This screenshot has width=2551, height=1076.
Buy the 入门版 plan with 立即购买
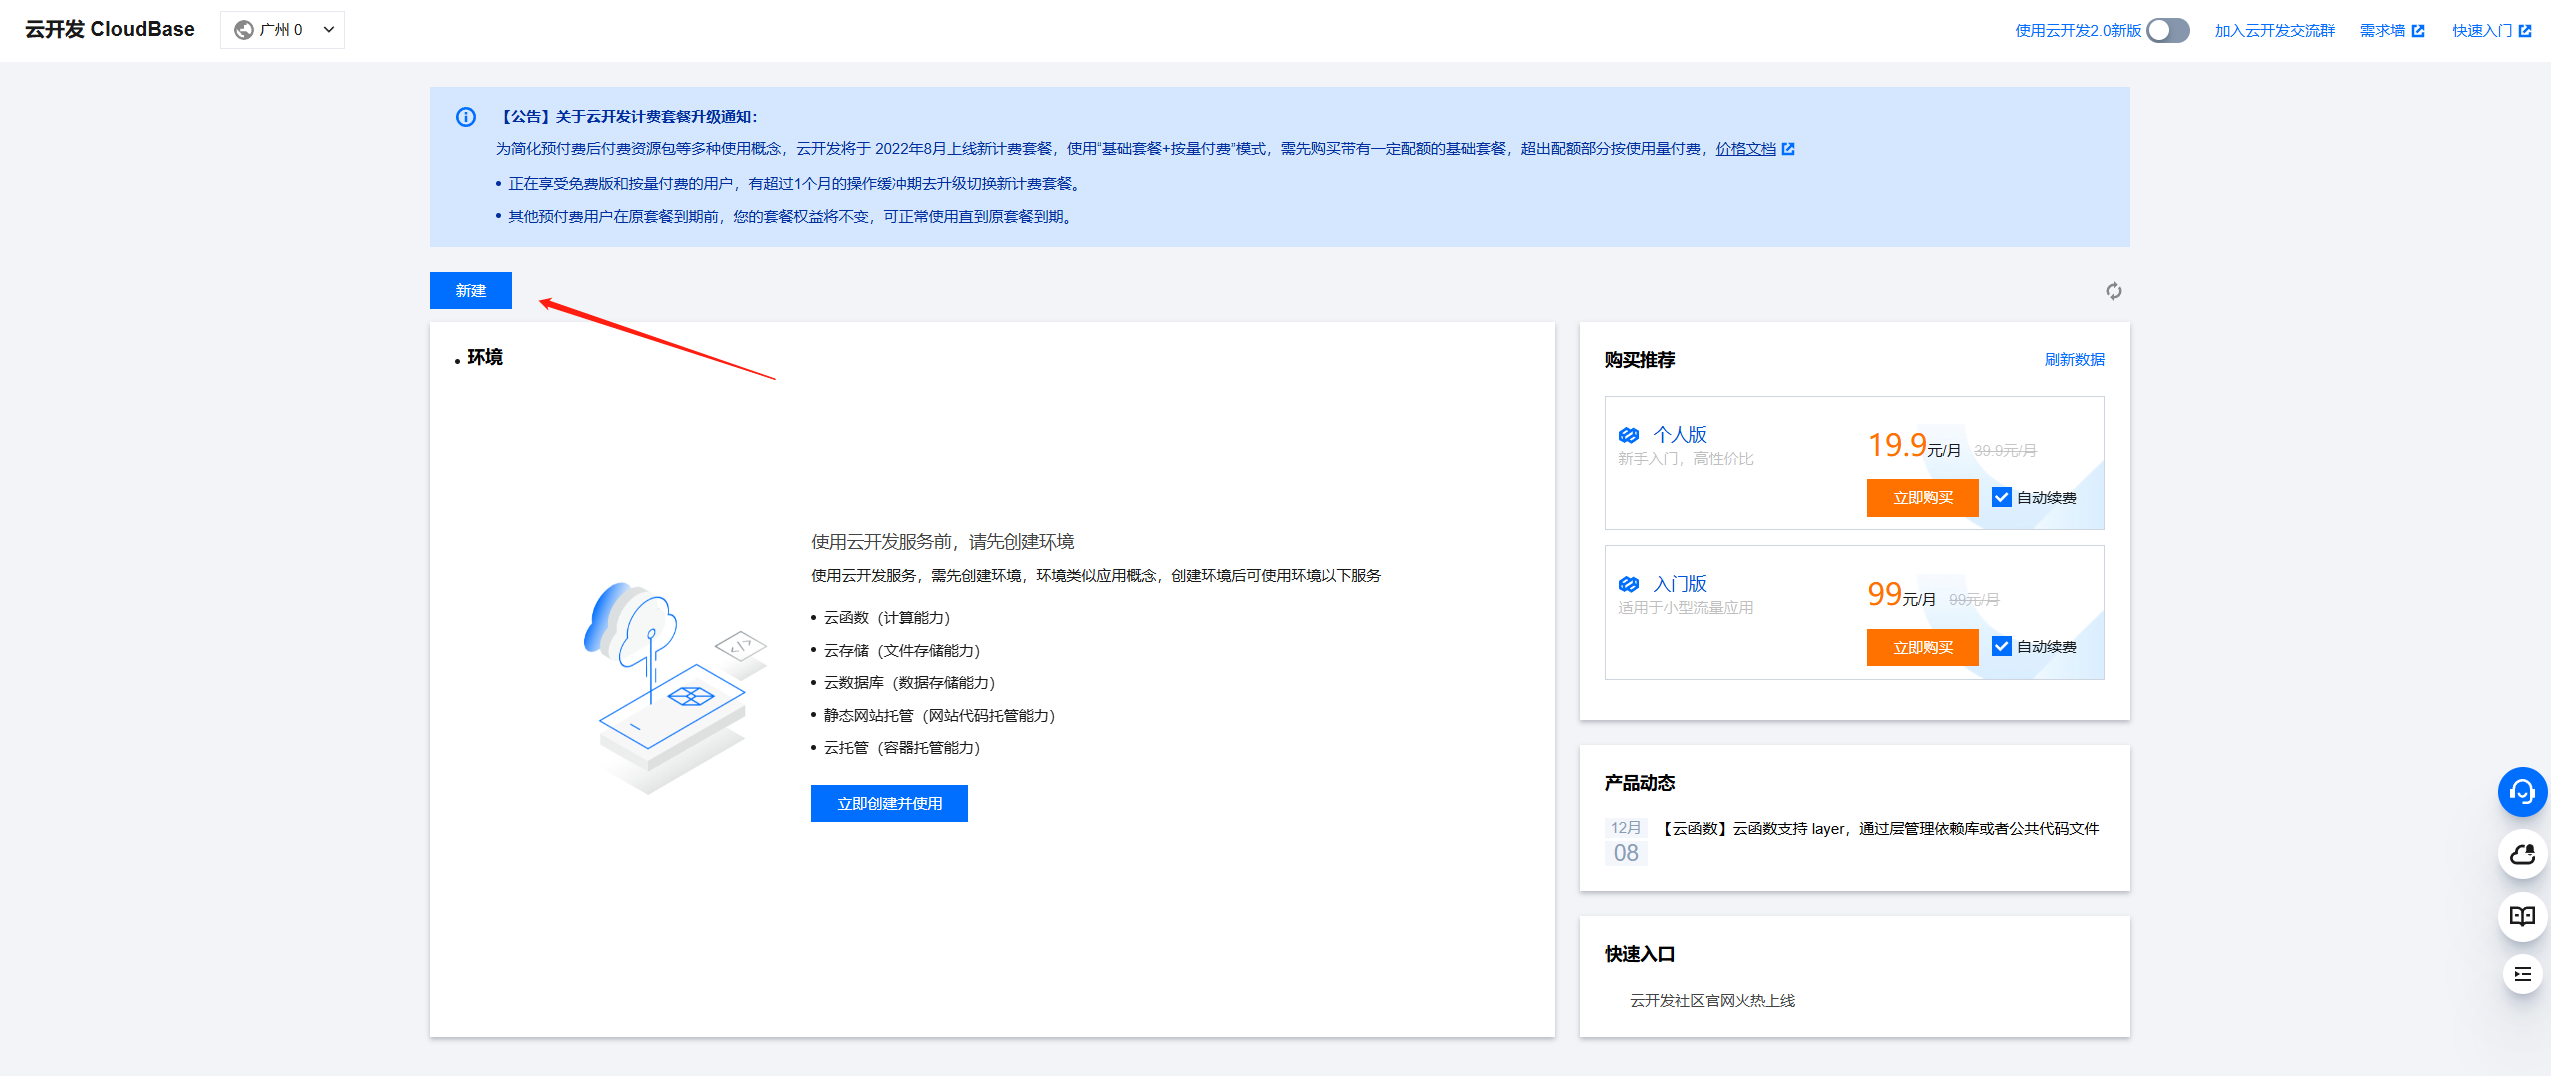(x=1922, y=648)
